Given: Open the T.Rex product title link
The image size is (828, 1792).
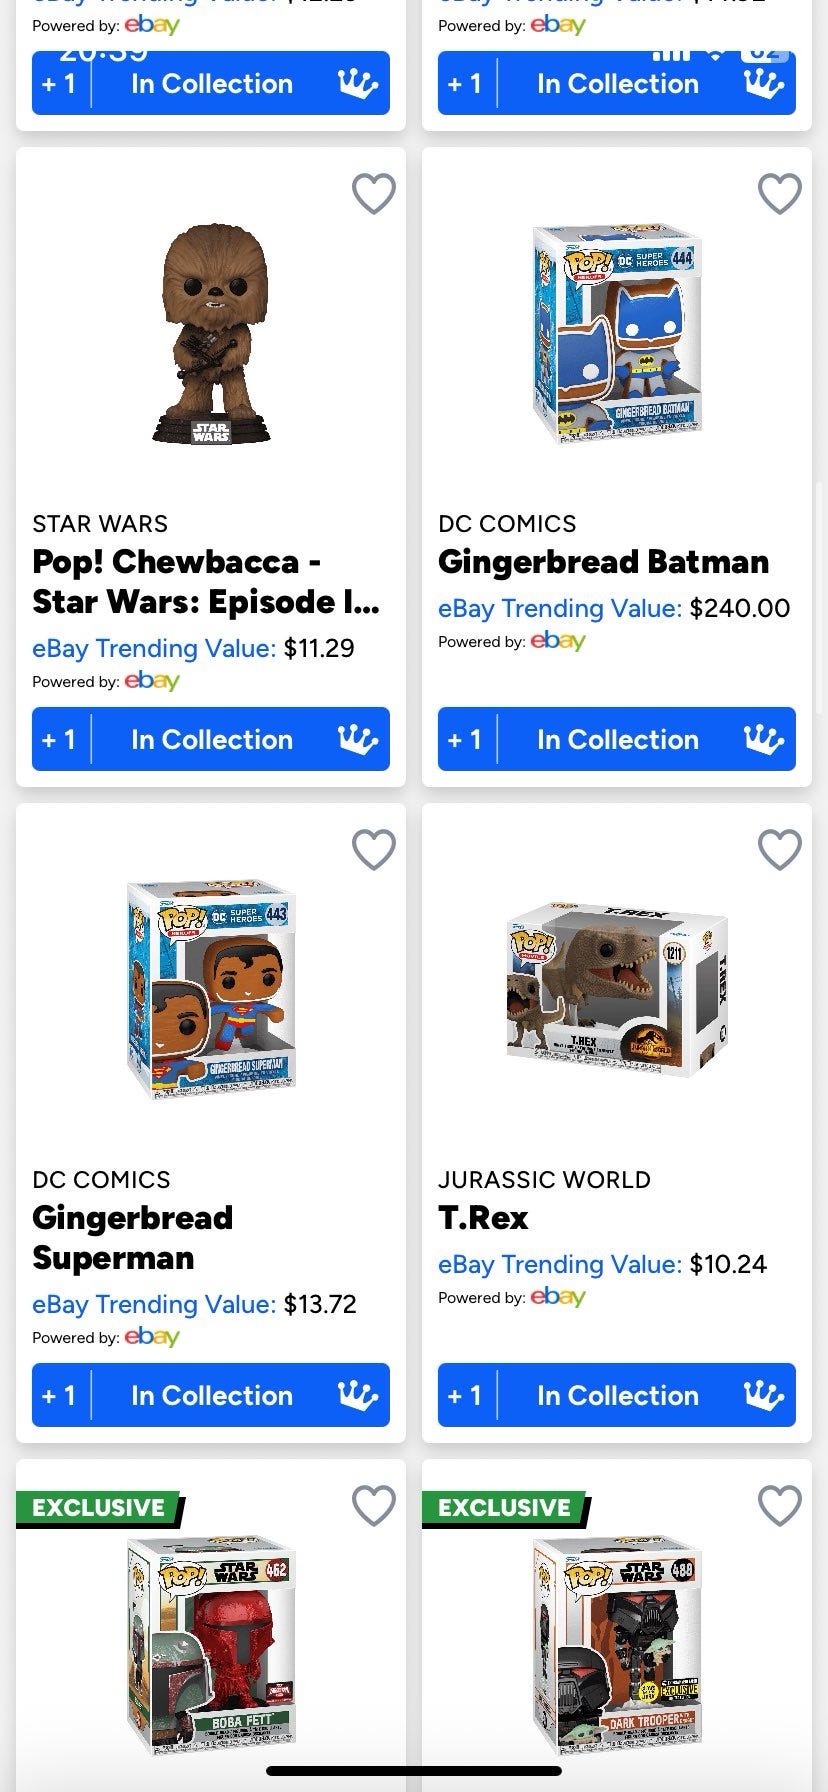Looking at the screenshot, I should click(x=483, y=1218).
